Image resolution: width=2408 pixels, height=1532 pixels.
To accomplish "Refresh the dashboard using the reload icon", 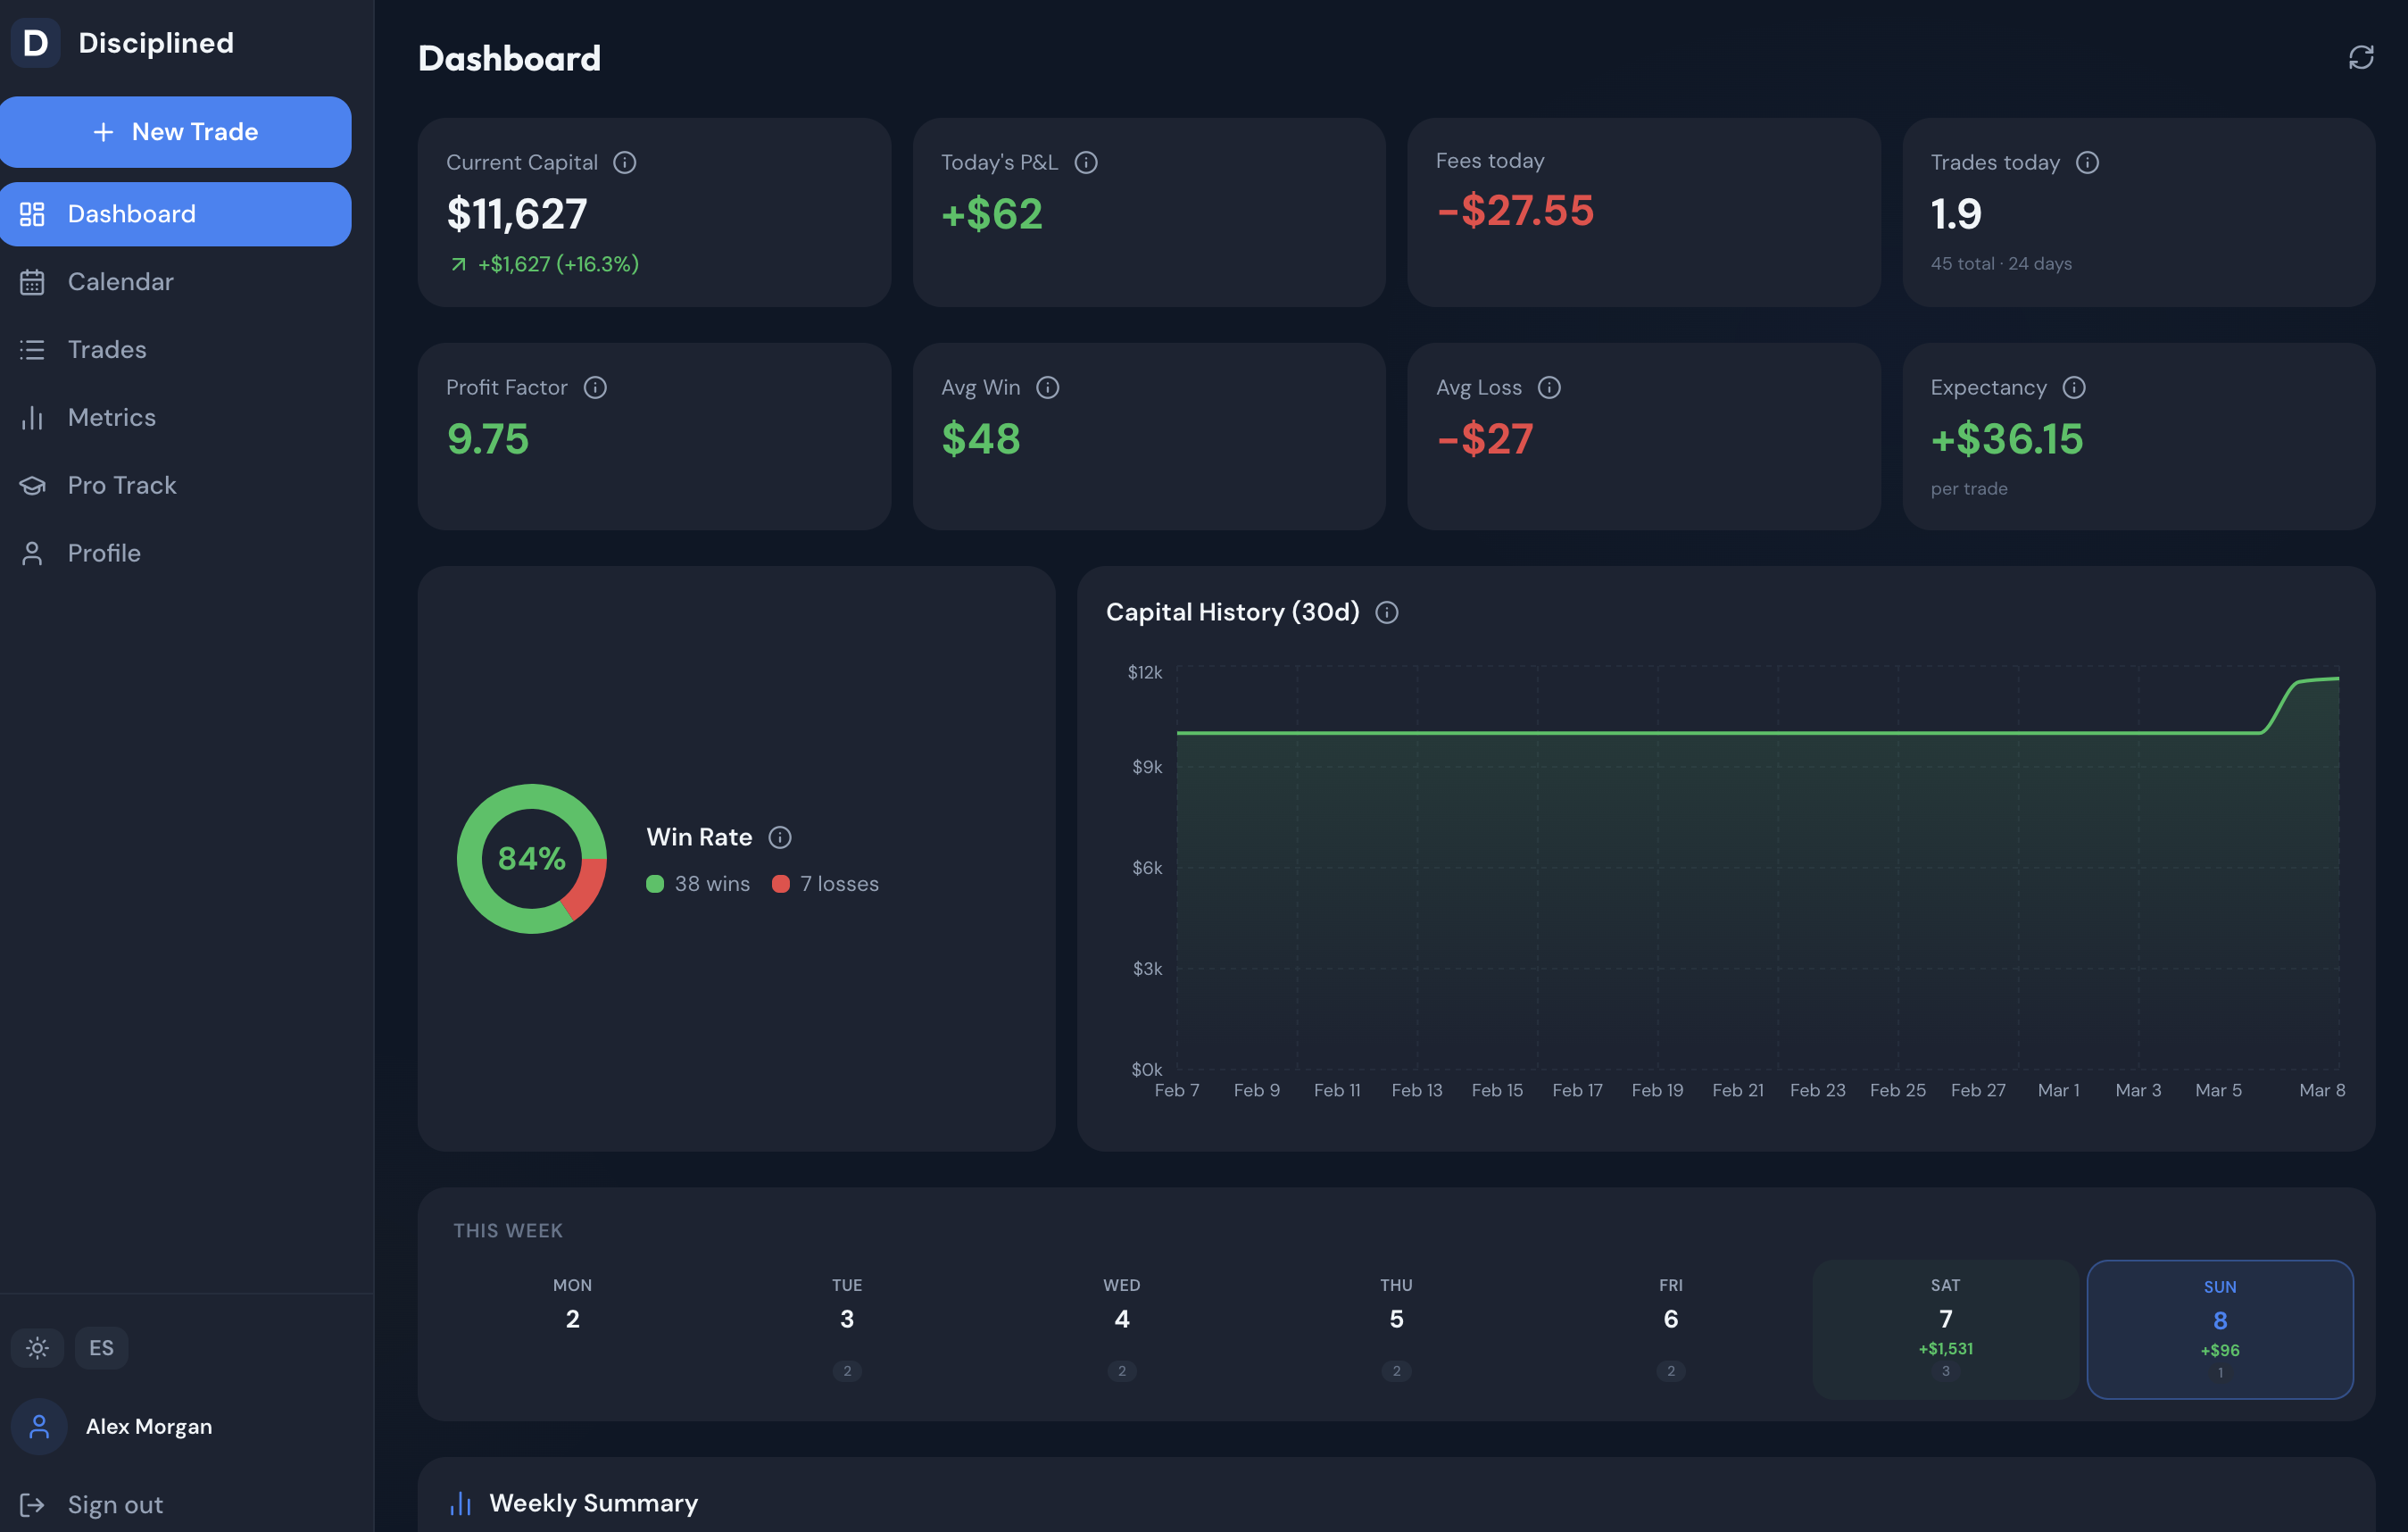I will (2361, 57).
